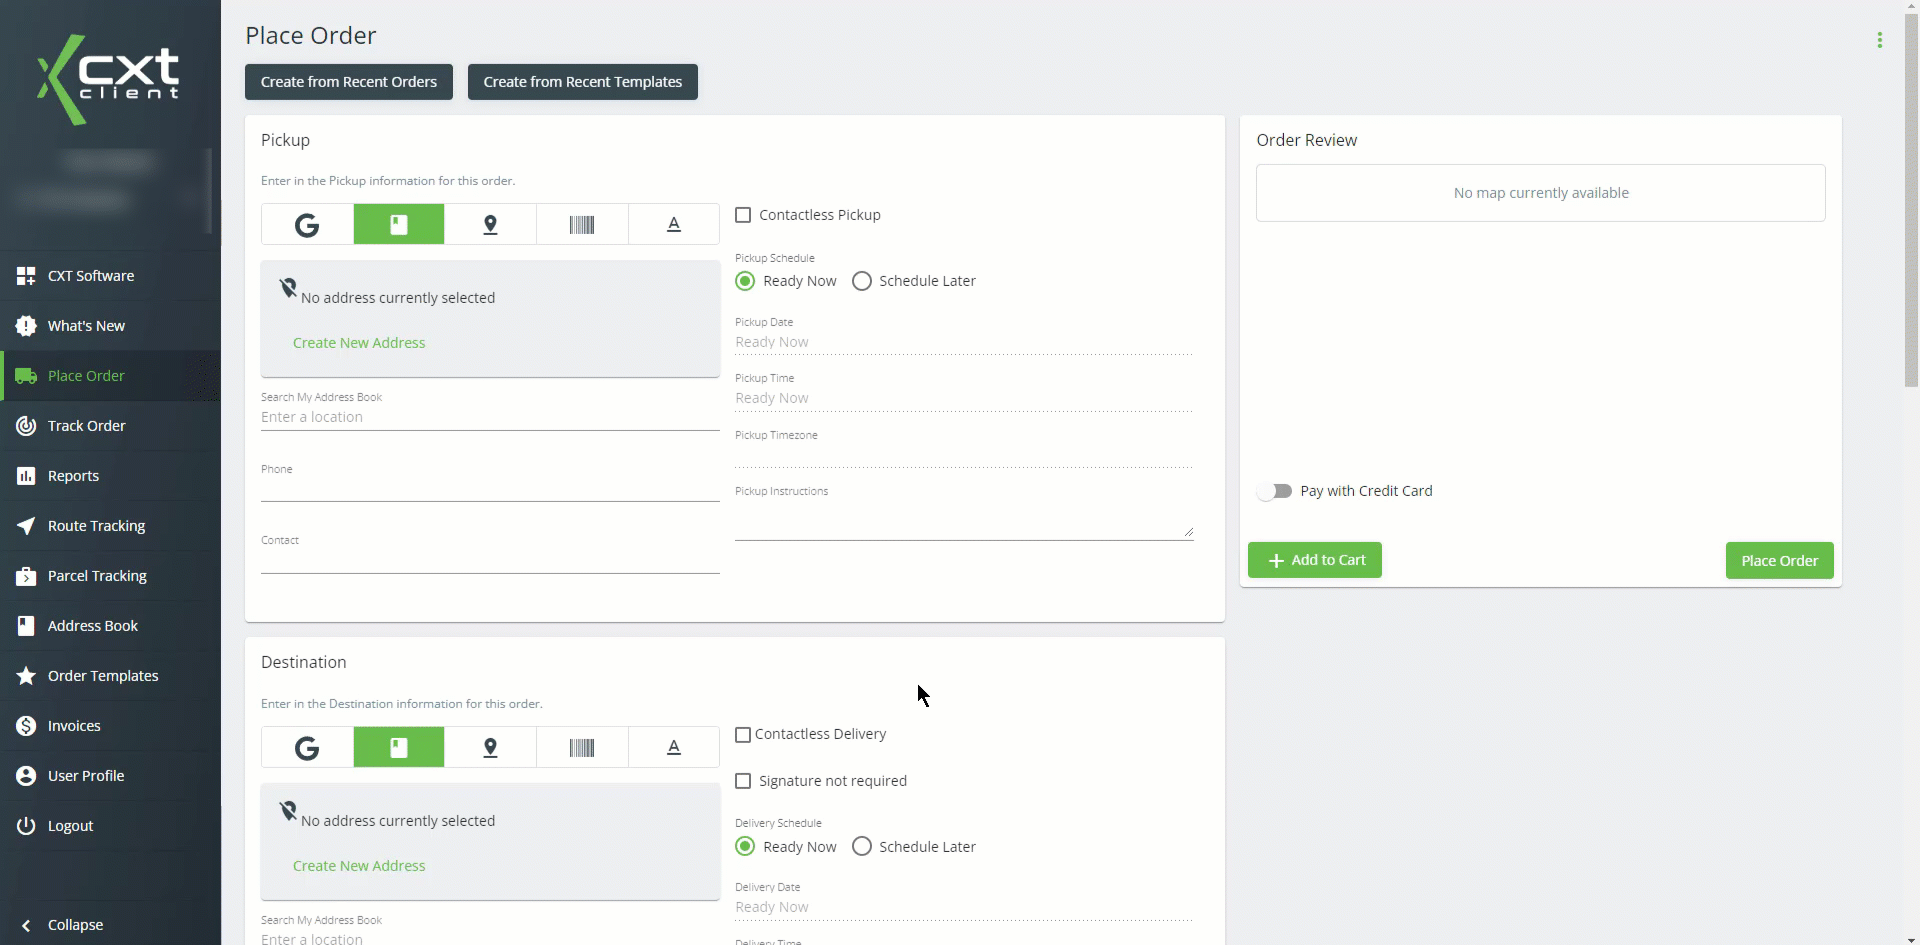Open the Pickup Timezone field
The width and height of the screenshot is (1920, 945).
pyautogui.click(x=963, y=458)
